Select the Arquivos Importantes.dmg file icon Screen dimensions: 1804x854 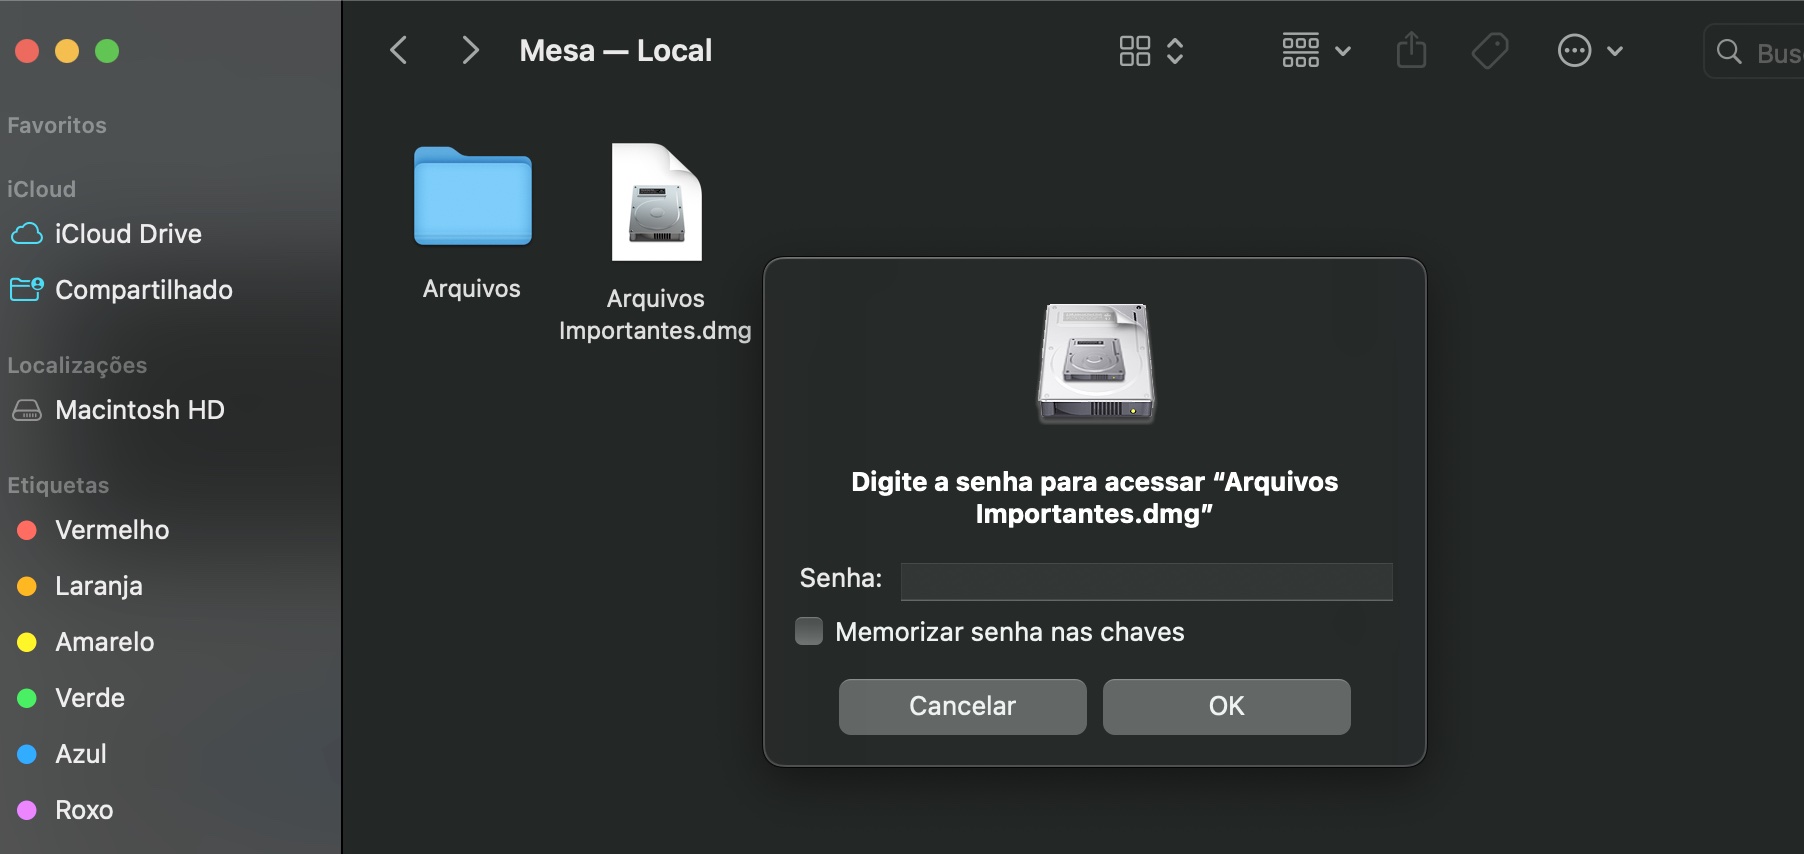click(x=657, y=202)
